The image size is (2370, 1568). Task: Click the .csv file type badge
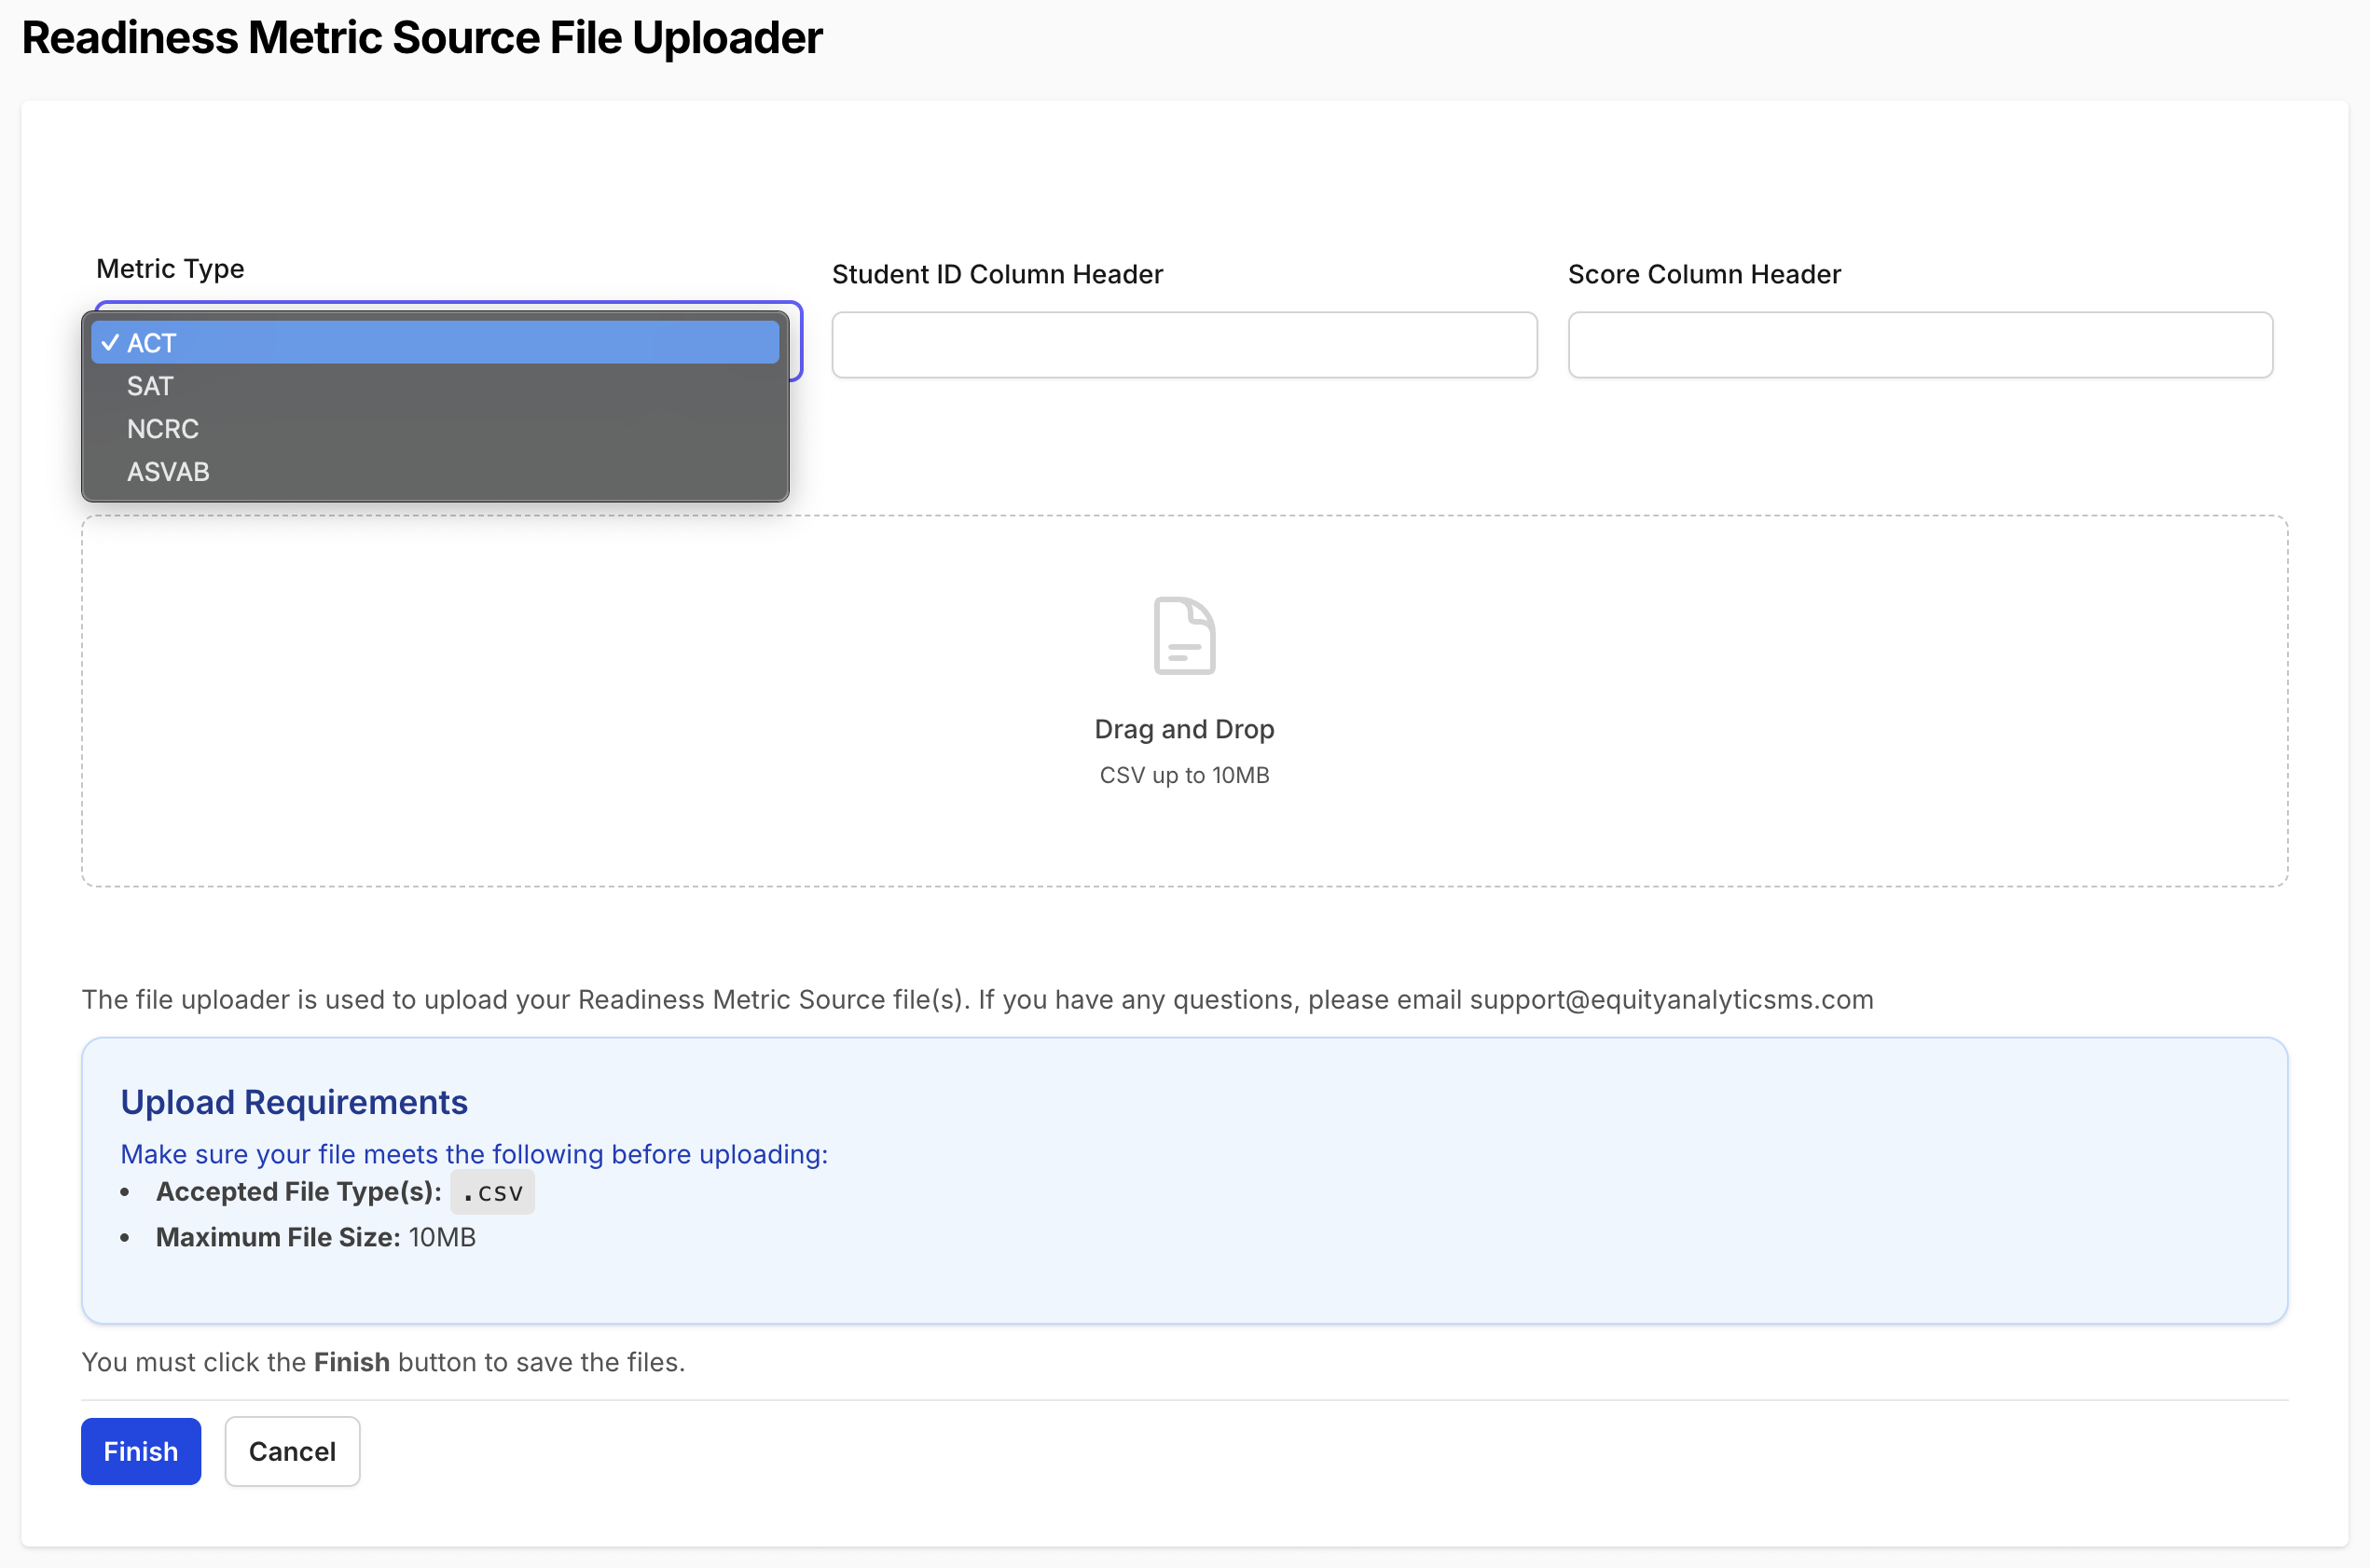pyautogui.click(x=493, y=1192)
